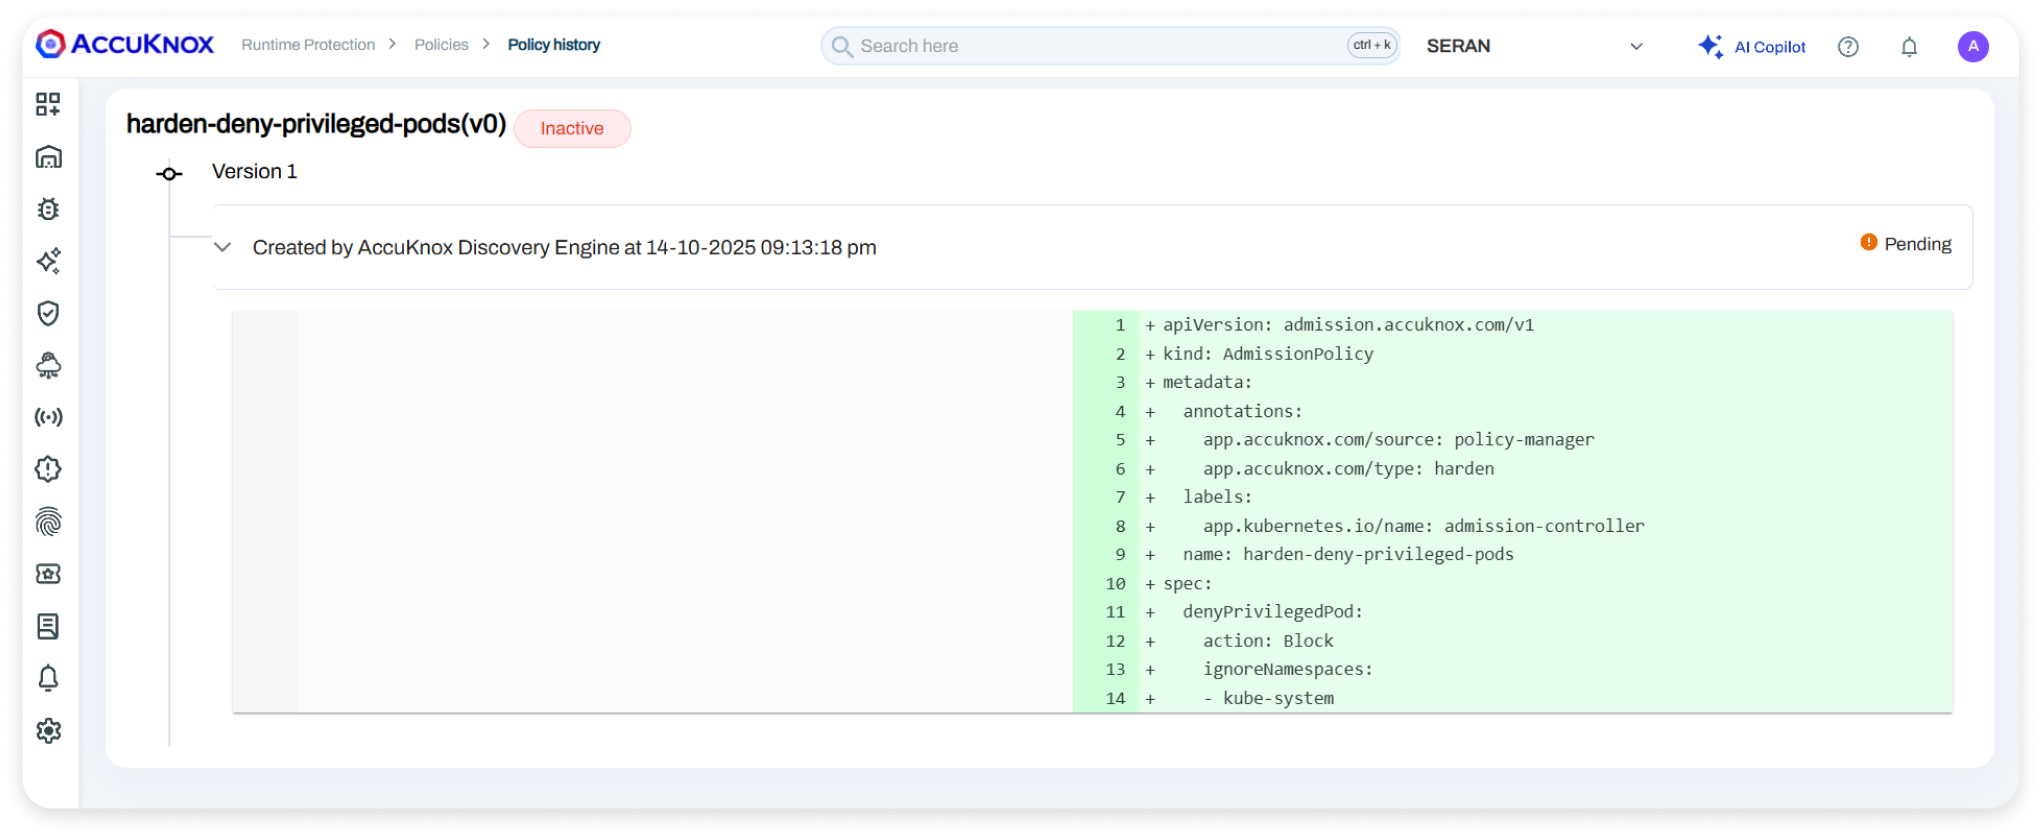Open the user avatar profile menu
The height and width of the screenshot is (837, 2042).
(x=1972, y=47)
